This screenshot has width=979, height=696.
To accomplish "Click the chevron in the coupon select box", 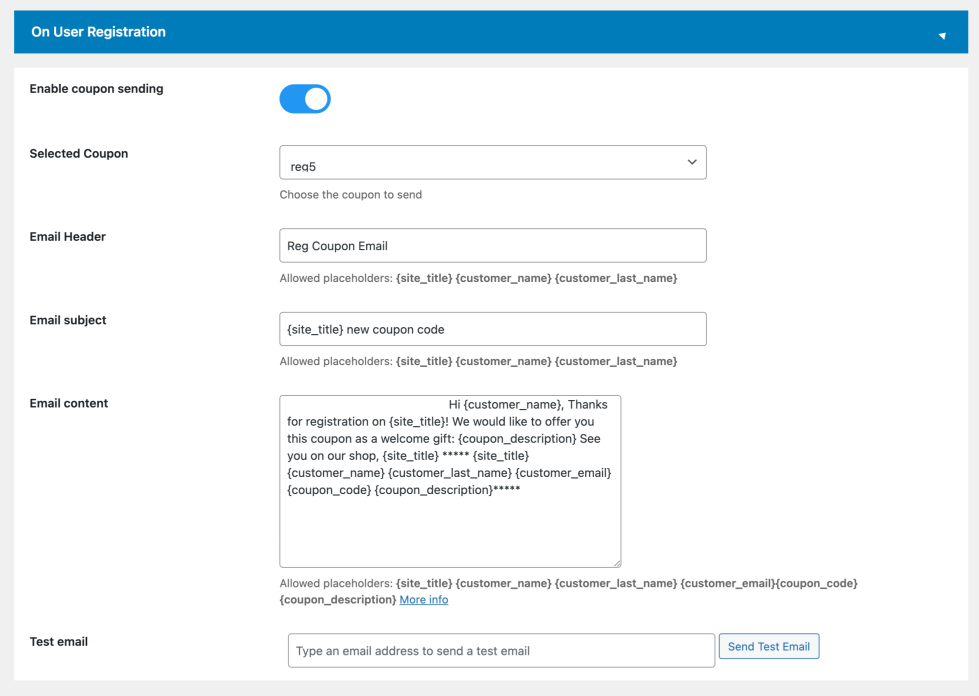I will point(692,162).
